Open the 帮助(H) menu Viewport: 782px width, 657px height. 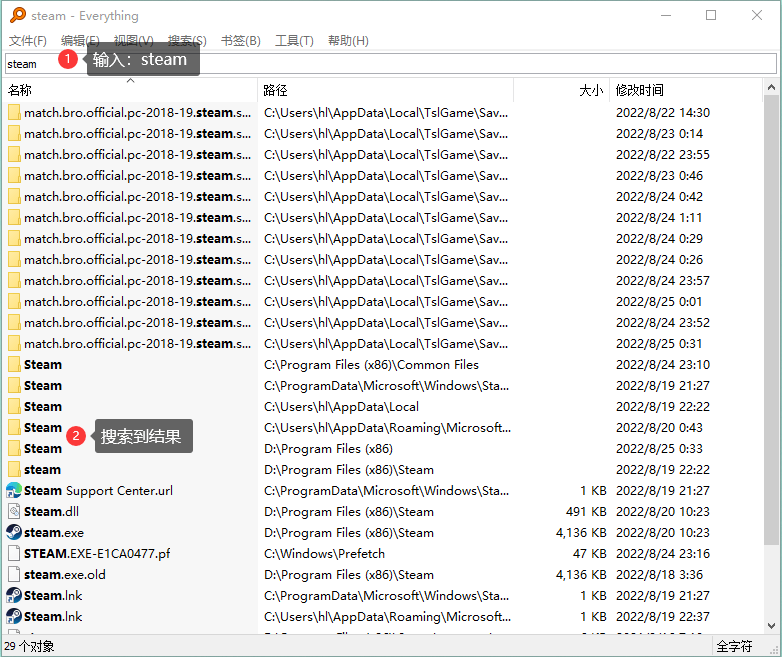point(348,41)
